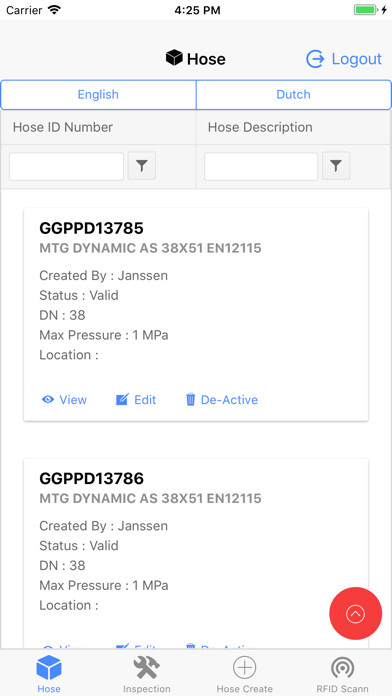Click the Wi-Fi indicator in status bar
Viewport: 392px width, 696px height.
[x=55, y=10]
